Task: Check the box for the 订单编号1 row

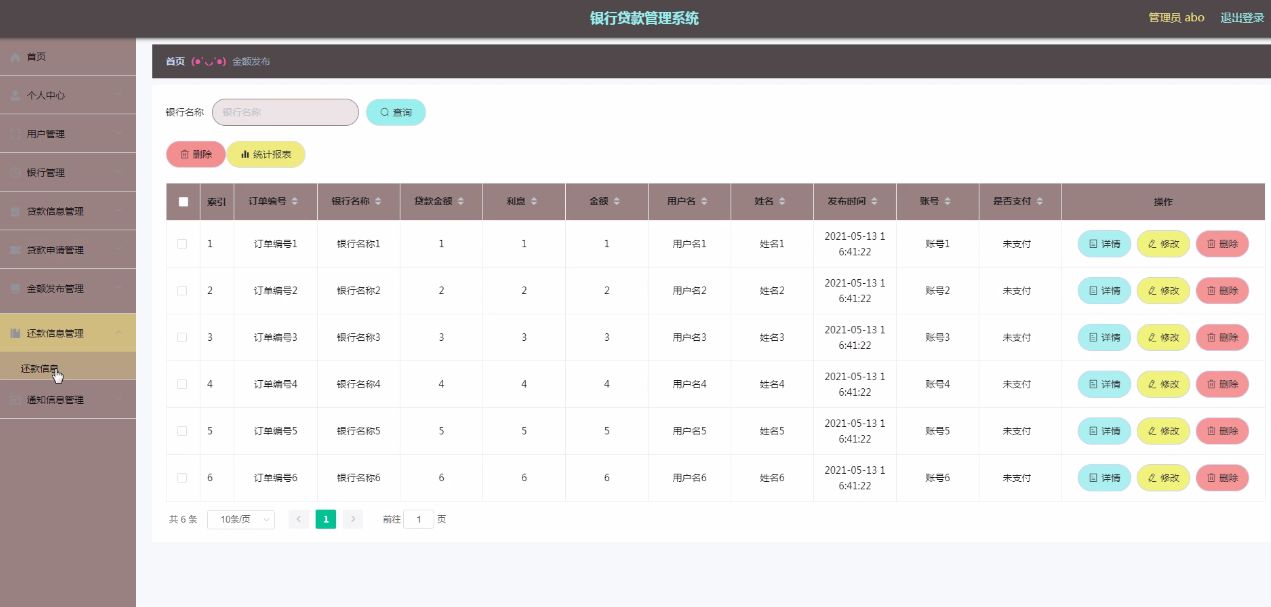Action: pyautogui.click(x=182, y=244)
